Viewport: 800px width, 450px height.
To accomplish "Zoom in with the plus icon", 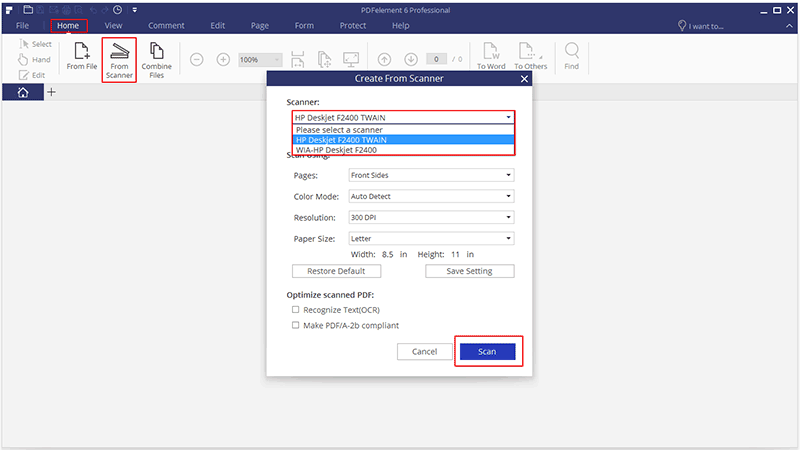I will (x=223, y=60).
